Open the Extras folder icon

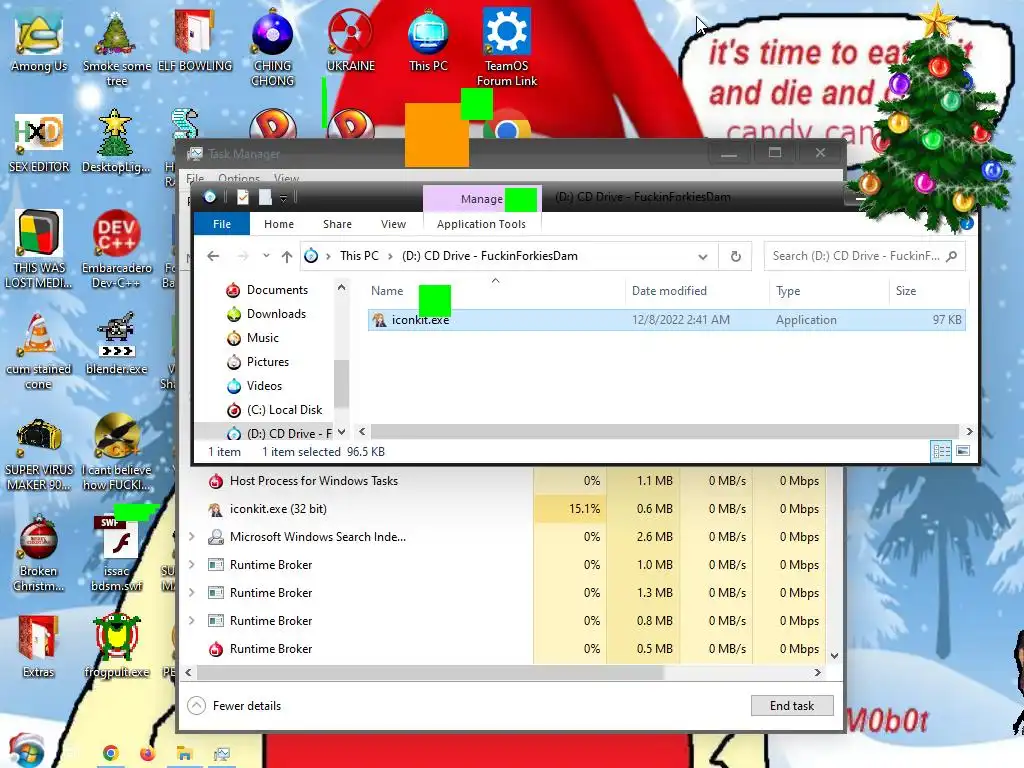38,647
